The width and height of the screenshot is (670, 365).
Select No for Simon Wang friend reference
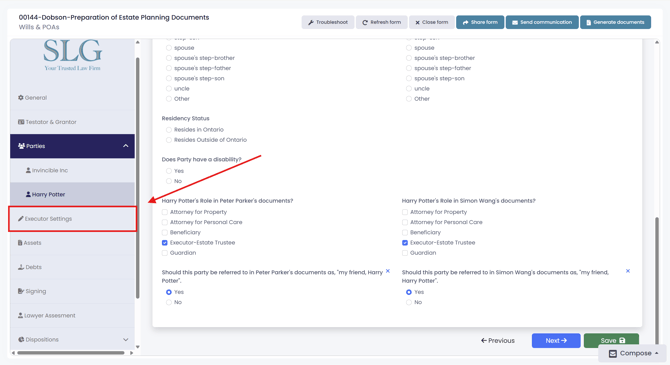pos(409,303)
